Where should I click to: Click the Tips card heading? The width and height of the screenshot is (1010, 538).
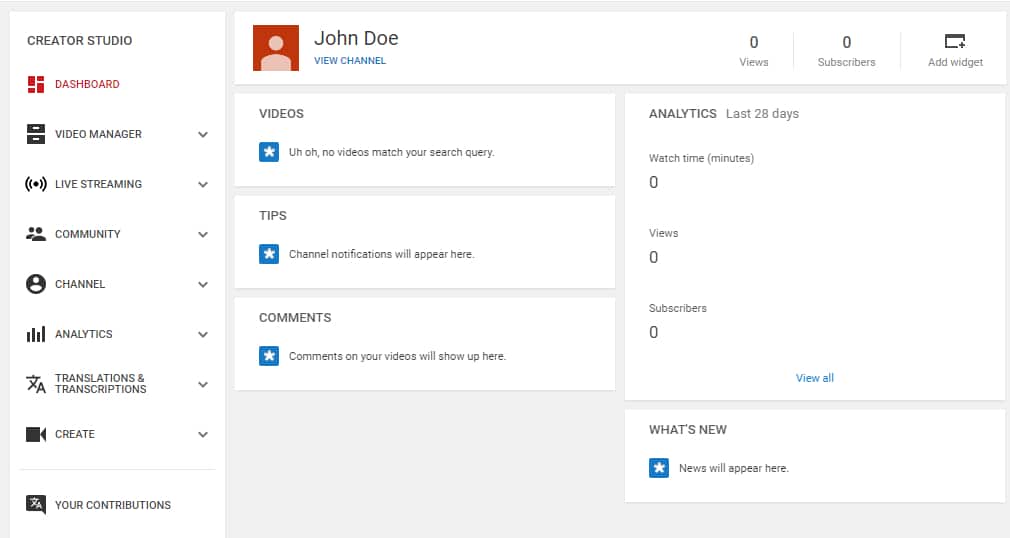[272, 216]
